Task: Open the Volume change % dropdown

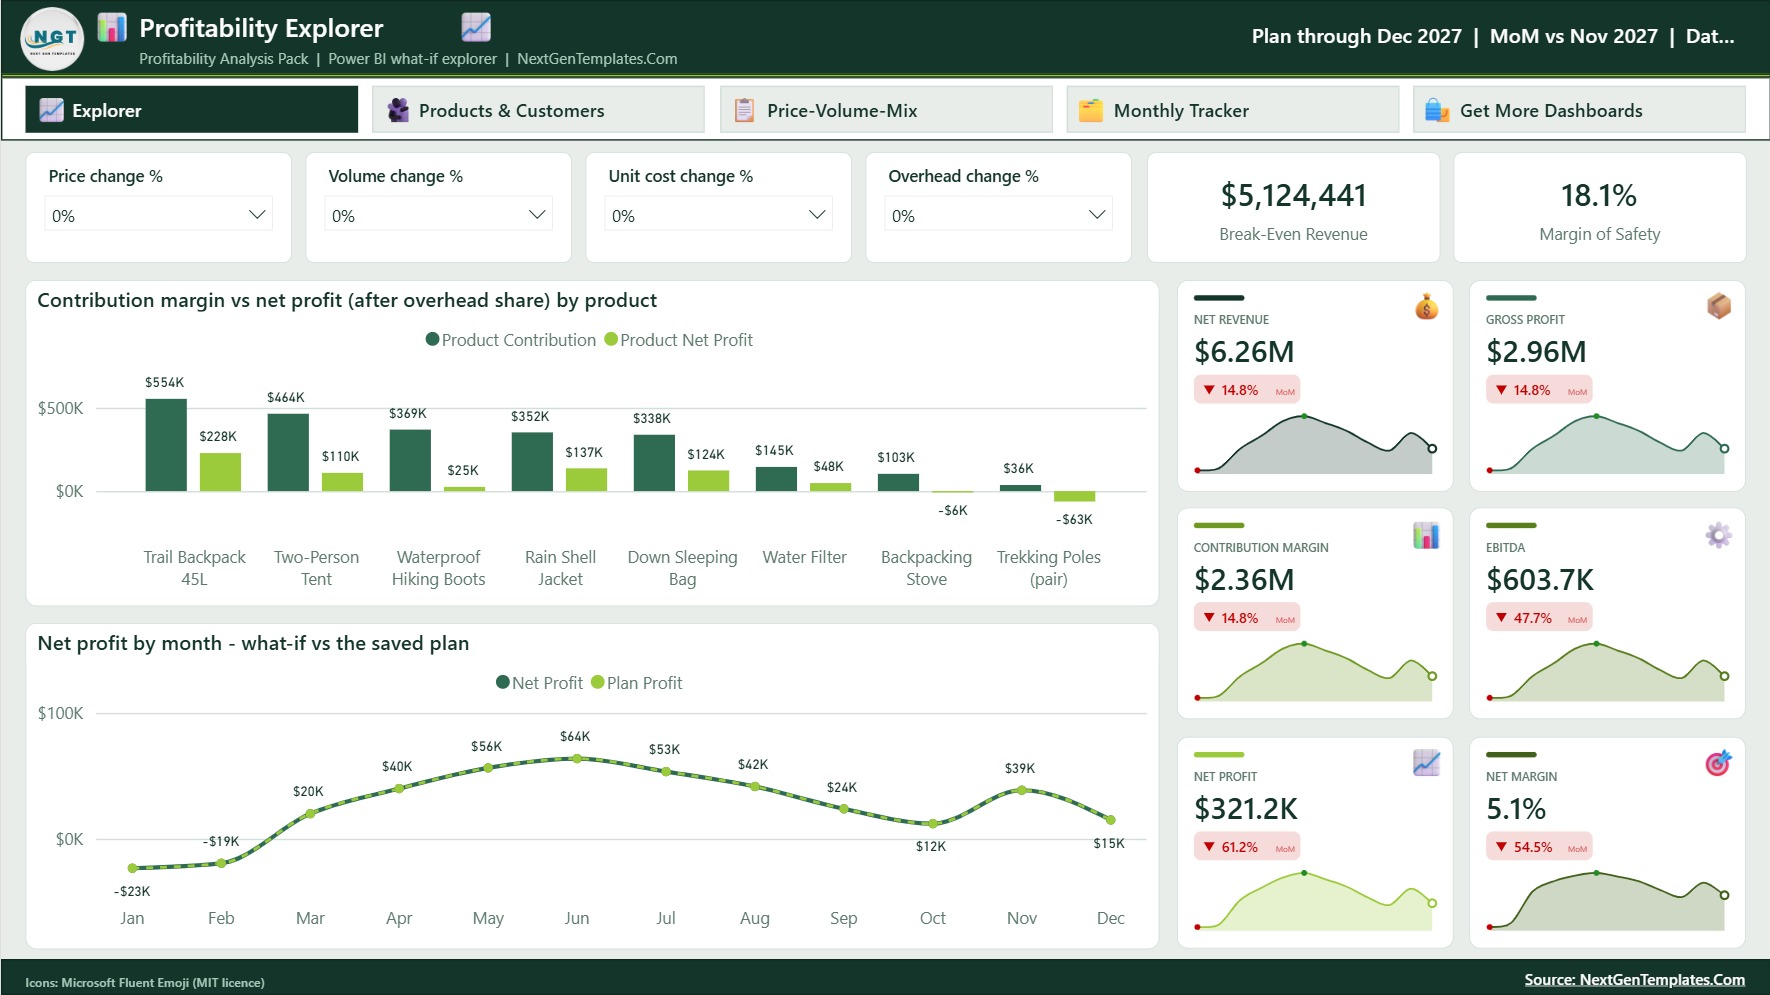Action: coord(439,215)
